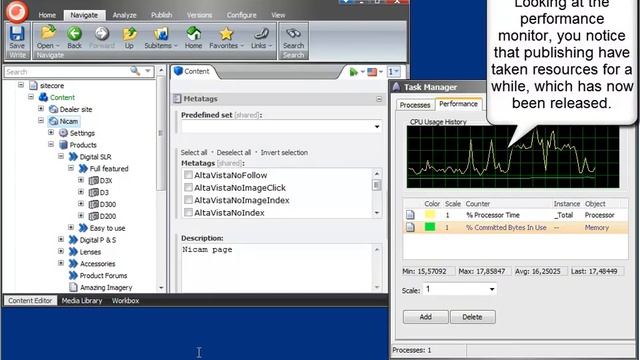Screen dimensions: 640x360
Task: Click the Deselect all link
Action: coord(233,152)
